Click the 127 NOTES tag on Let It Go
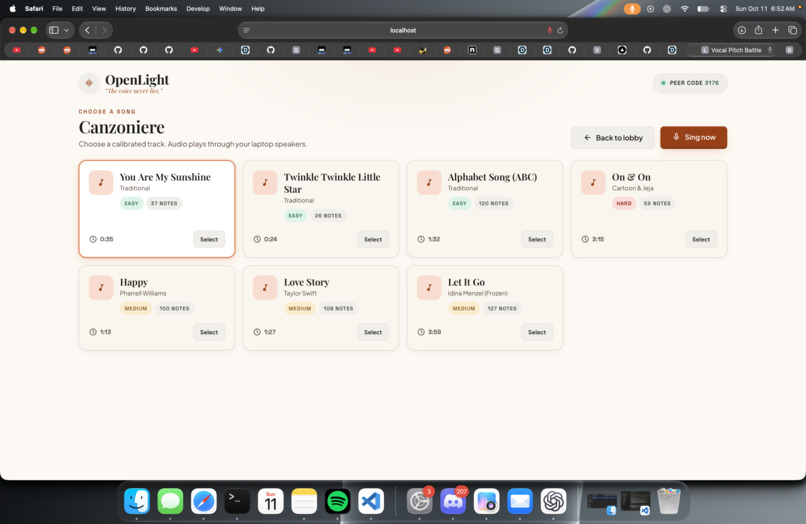The width and height of the screenshot is (806, 524). (502, 309)
